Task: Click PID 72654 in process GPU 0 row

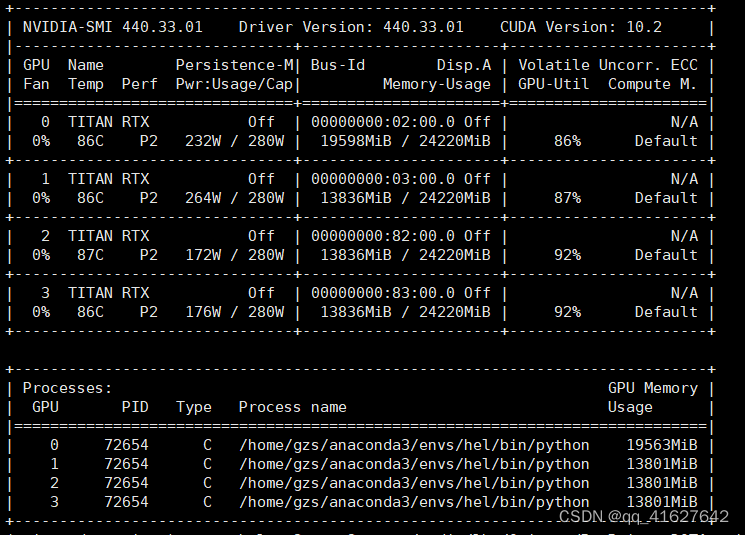Action: (x=126, y=445)
